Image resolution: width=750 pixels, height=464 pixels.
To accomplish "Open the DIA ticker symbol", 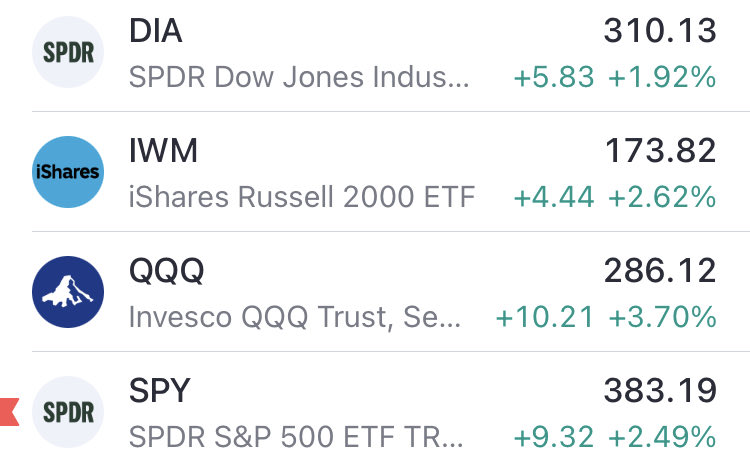I will [158, 31].
